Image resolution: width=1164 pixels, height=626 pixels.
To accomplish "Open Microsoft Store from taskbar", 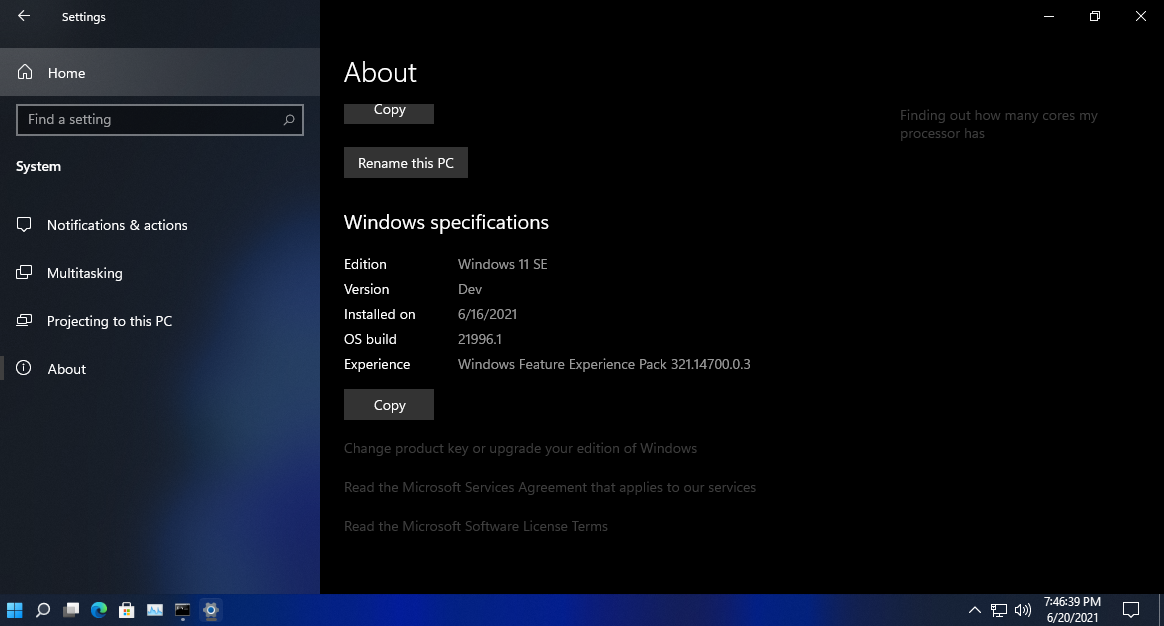I will pos(127,610).
